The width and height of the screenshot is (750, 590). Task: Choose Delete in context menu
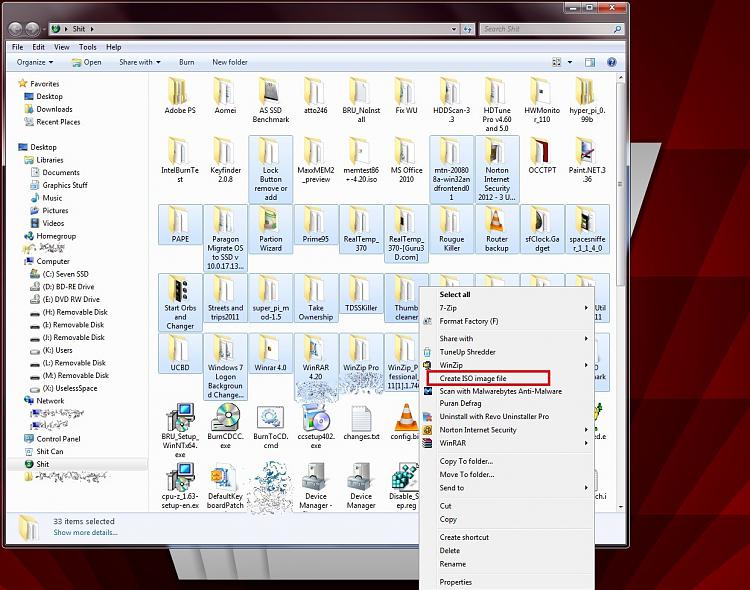pyautogui.click(x=507, y=550)
